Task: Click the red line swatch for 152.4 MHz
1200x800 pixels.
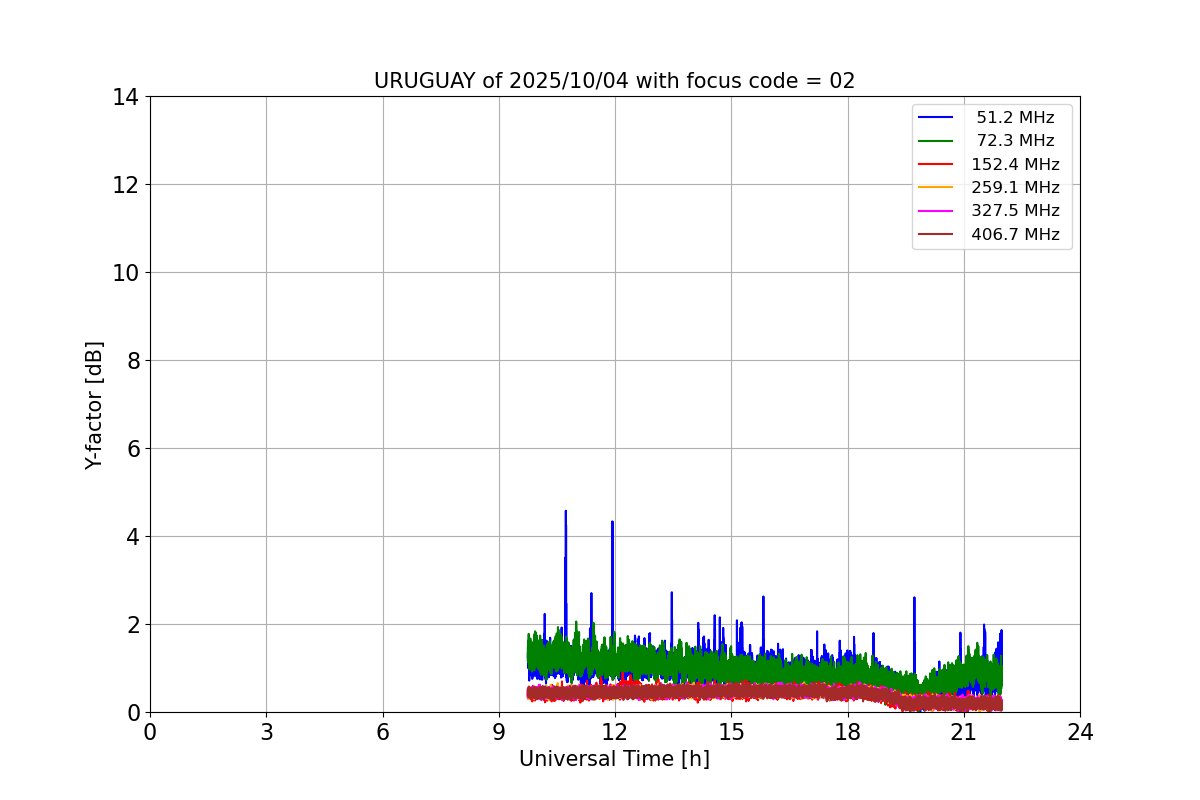Action: (936, 164)
